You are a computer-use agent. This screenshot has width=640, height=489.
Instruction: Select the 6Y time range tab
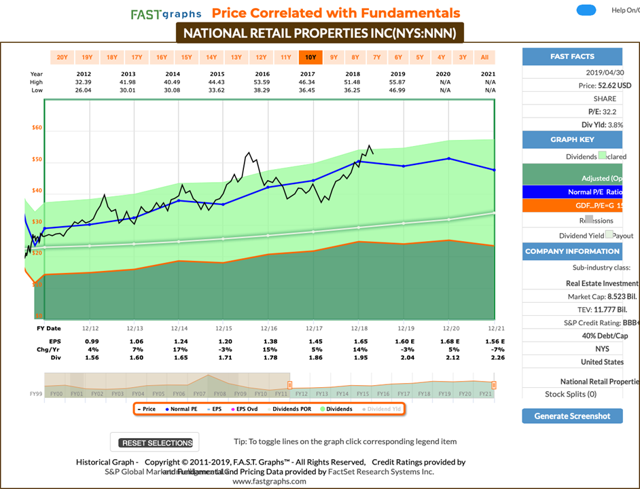point(398,57)
